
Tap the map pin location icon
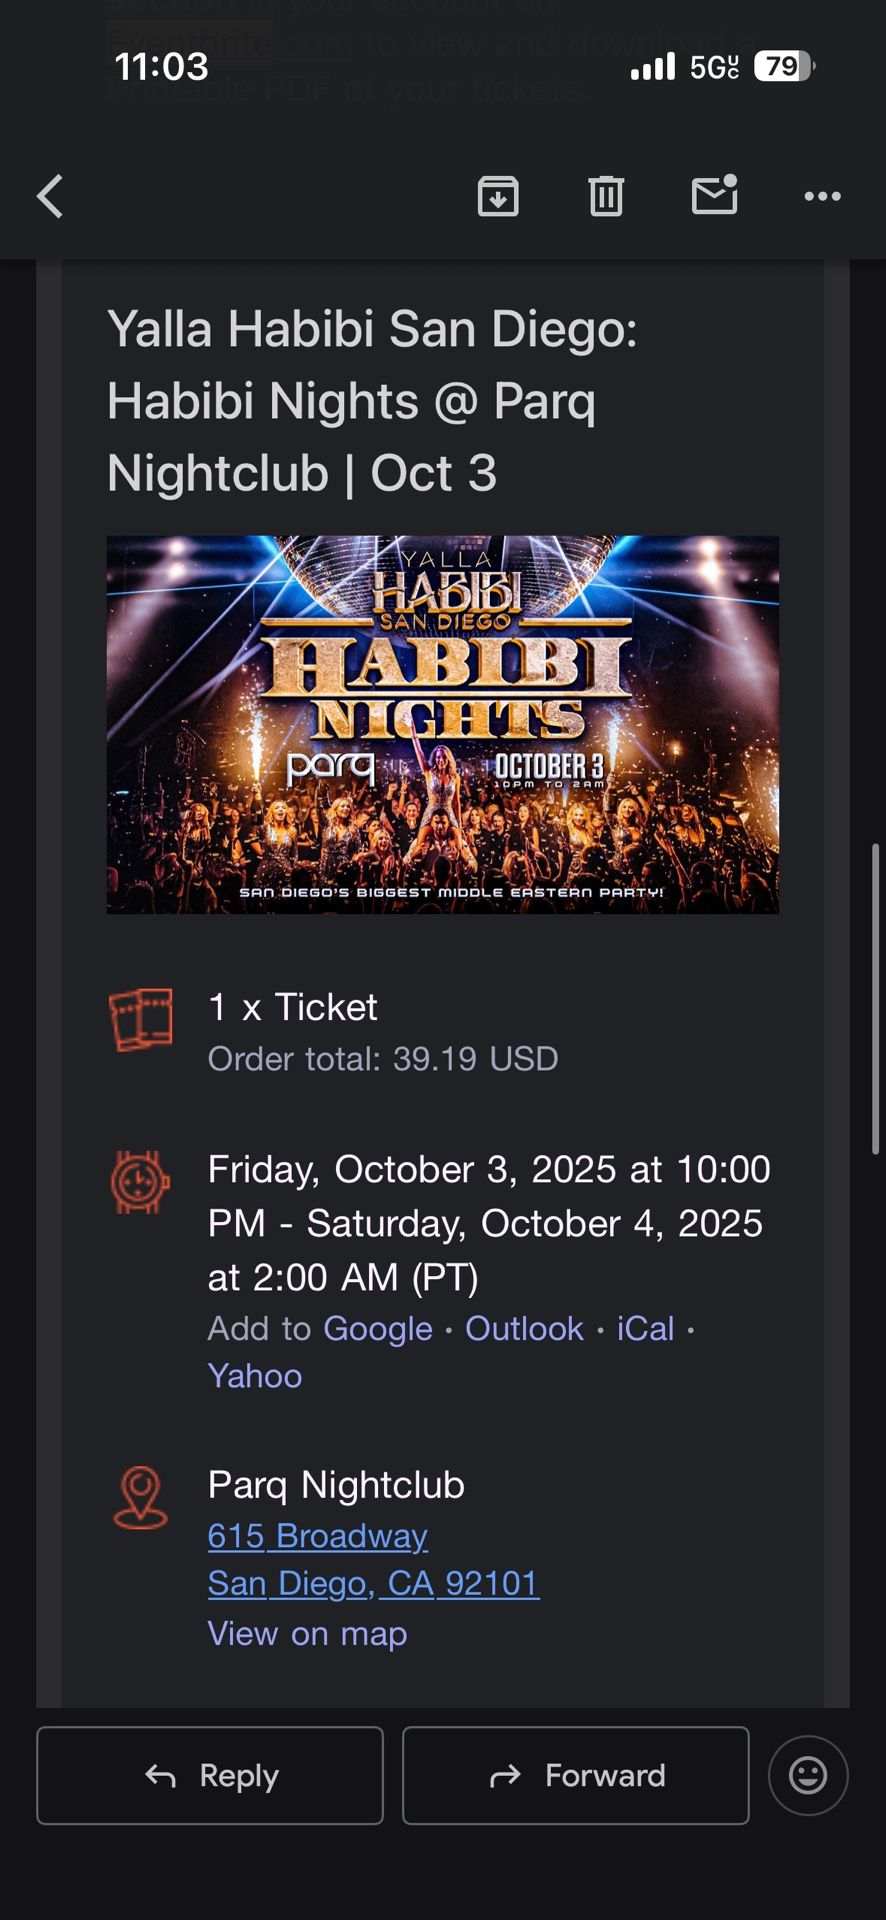141,1497
